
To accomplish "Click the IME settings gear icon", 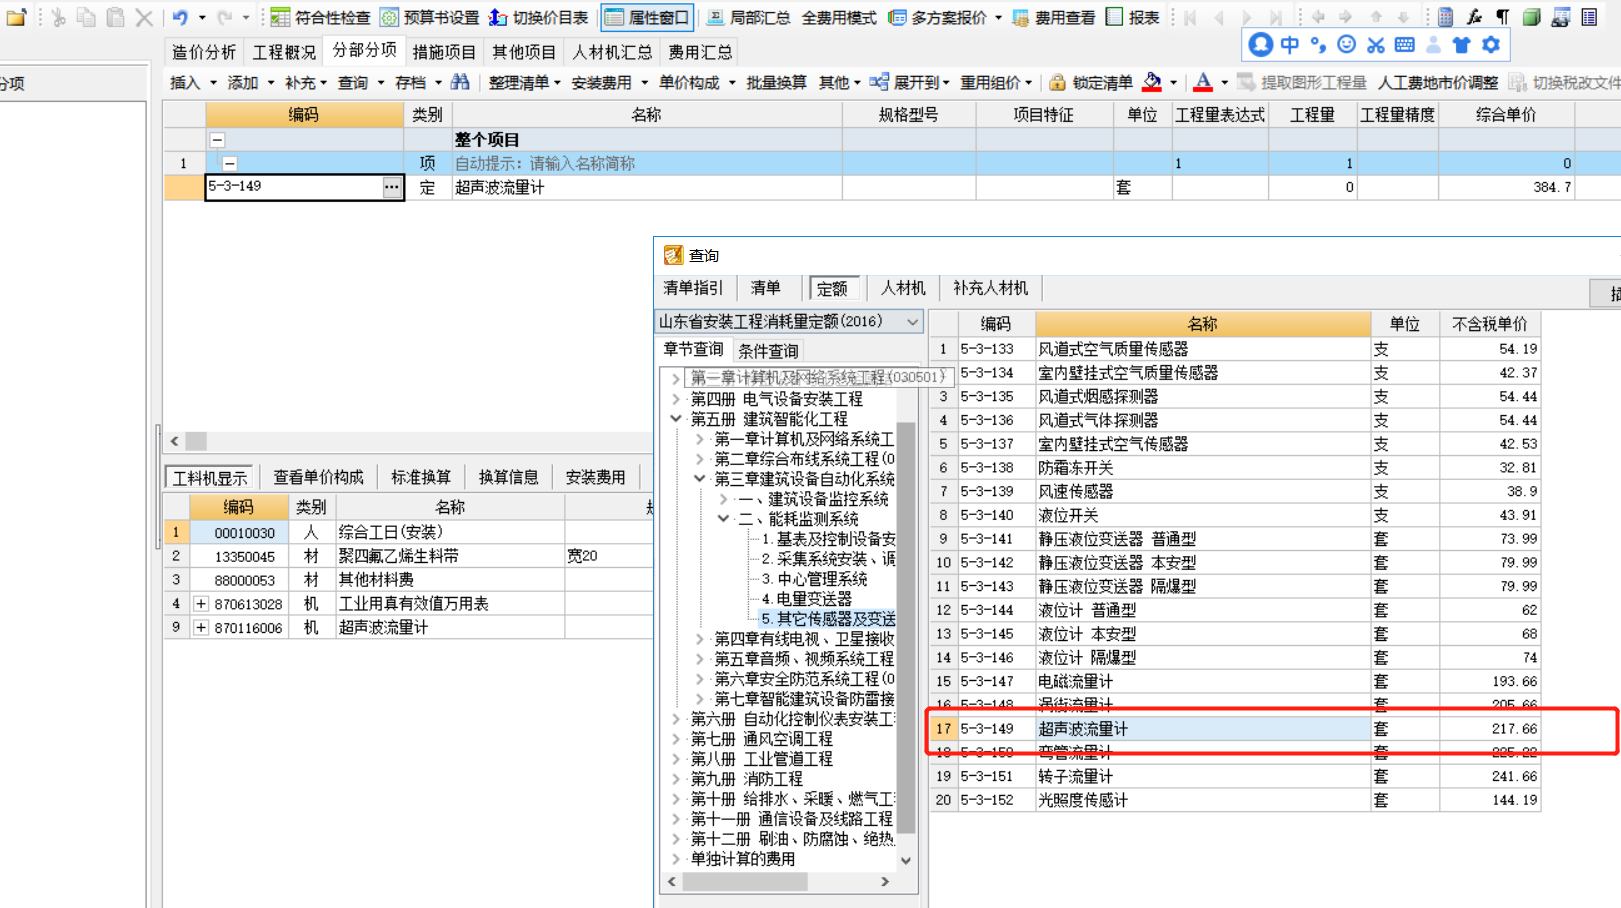I will pyautogui.click(x=1491, y=45).
